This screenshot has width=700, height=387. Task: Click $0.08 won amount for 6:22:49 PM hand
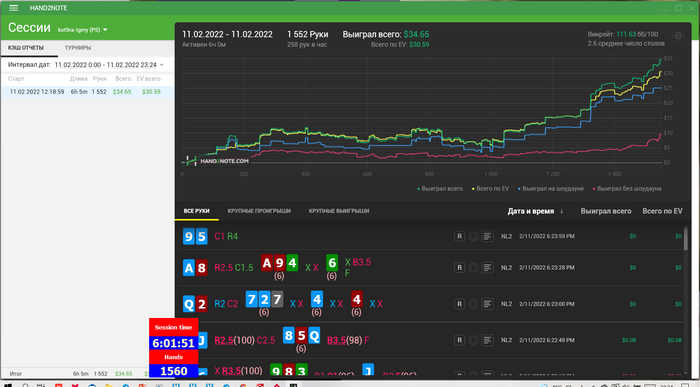[x=629, y=340]
